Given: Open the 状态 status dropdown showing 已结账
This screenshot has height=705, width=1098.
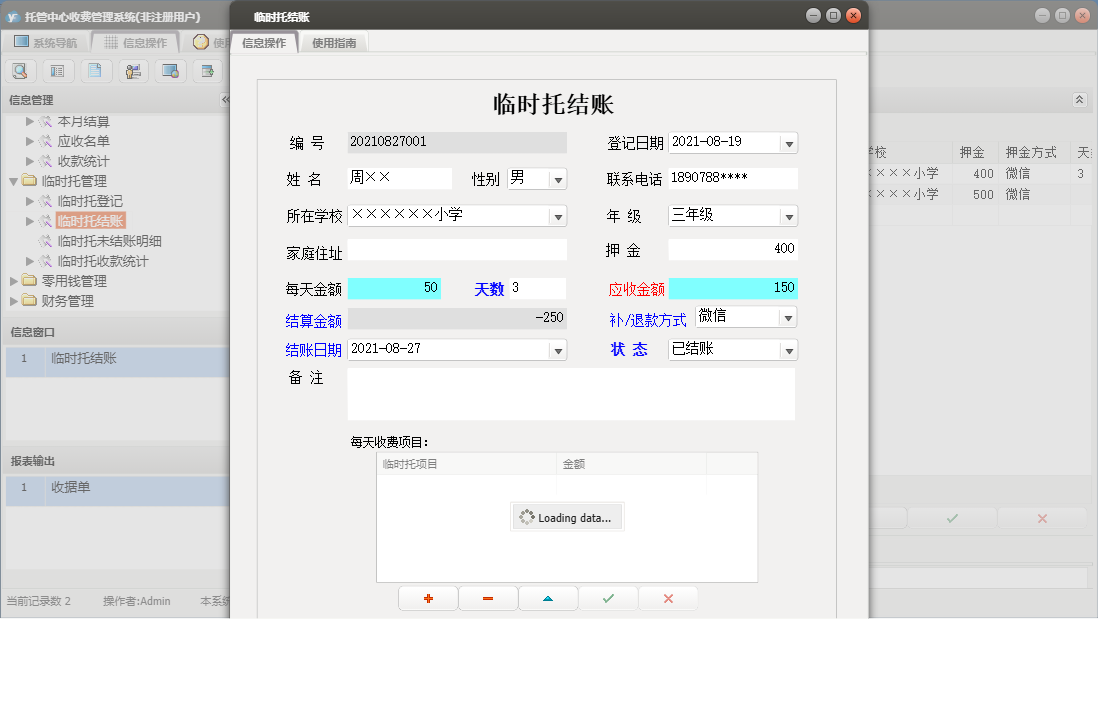Looking at the screenshot, I should [789, 351].
